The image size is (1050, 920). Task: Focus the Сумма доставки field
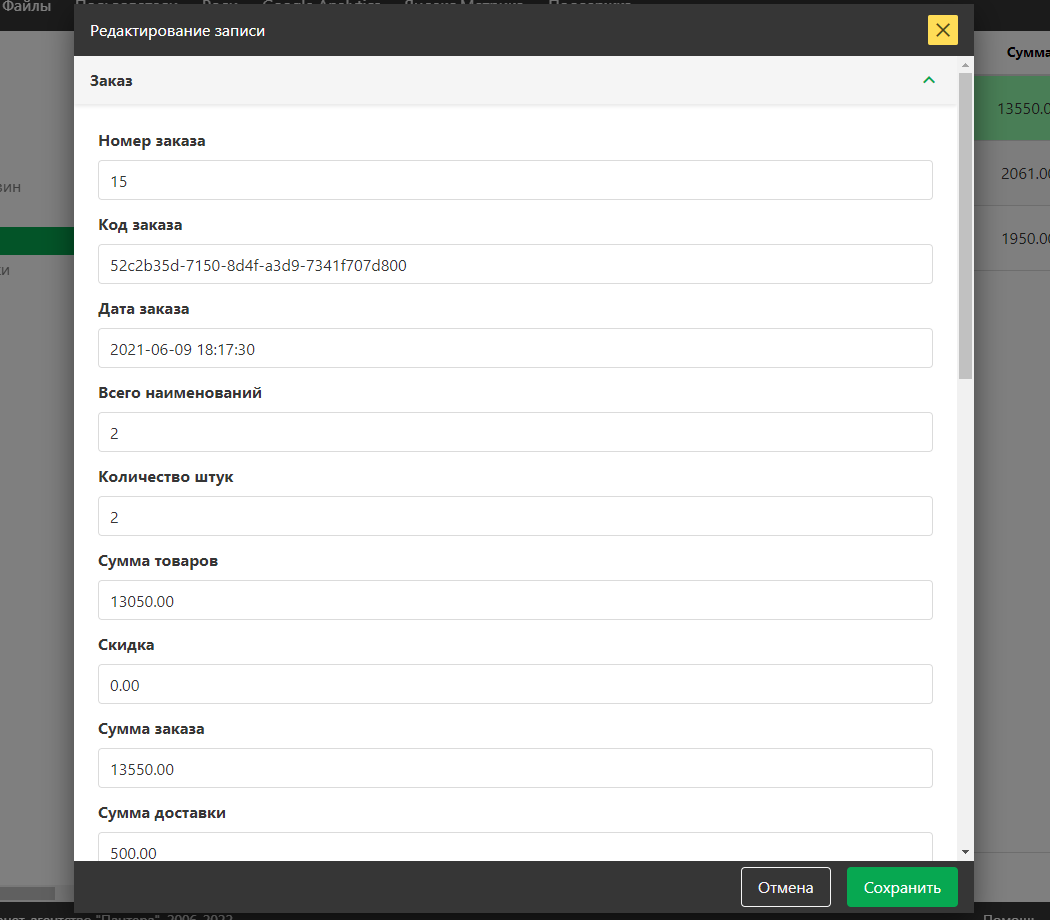(x=515, y=848)
